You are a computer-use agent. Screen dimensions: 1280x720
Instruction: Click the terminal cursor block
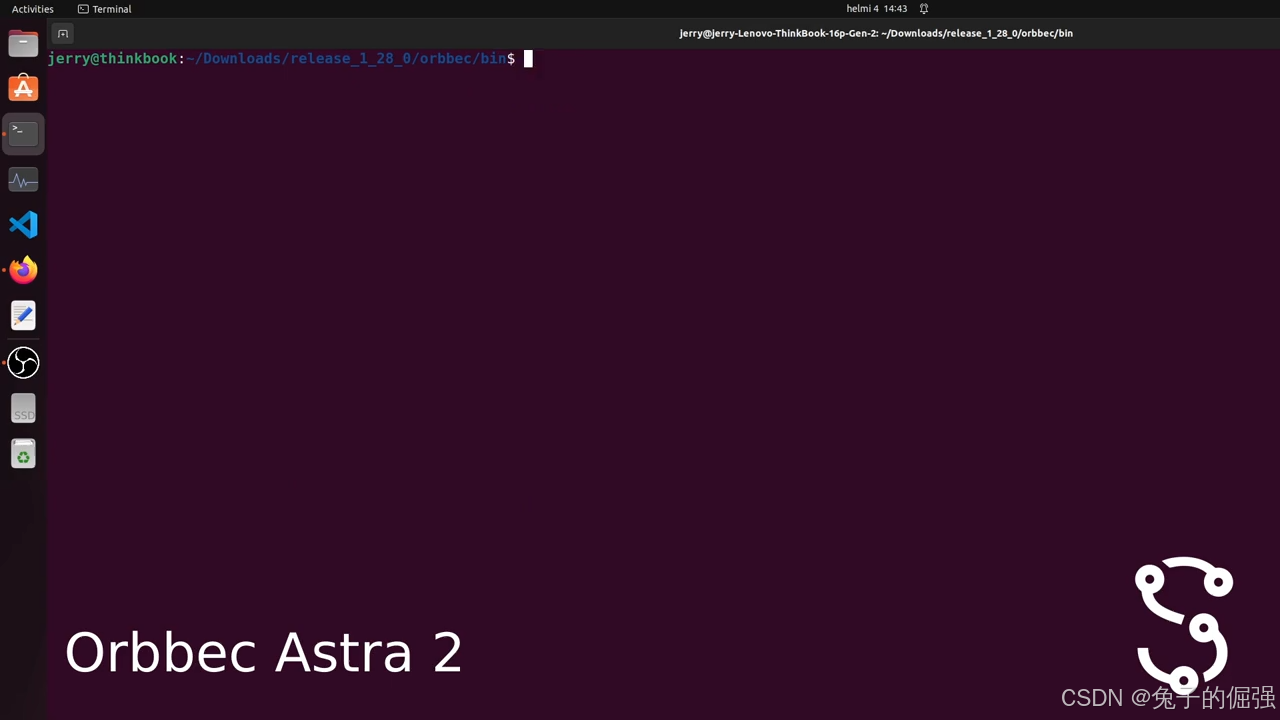click(528, 58)
